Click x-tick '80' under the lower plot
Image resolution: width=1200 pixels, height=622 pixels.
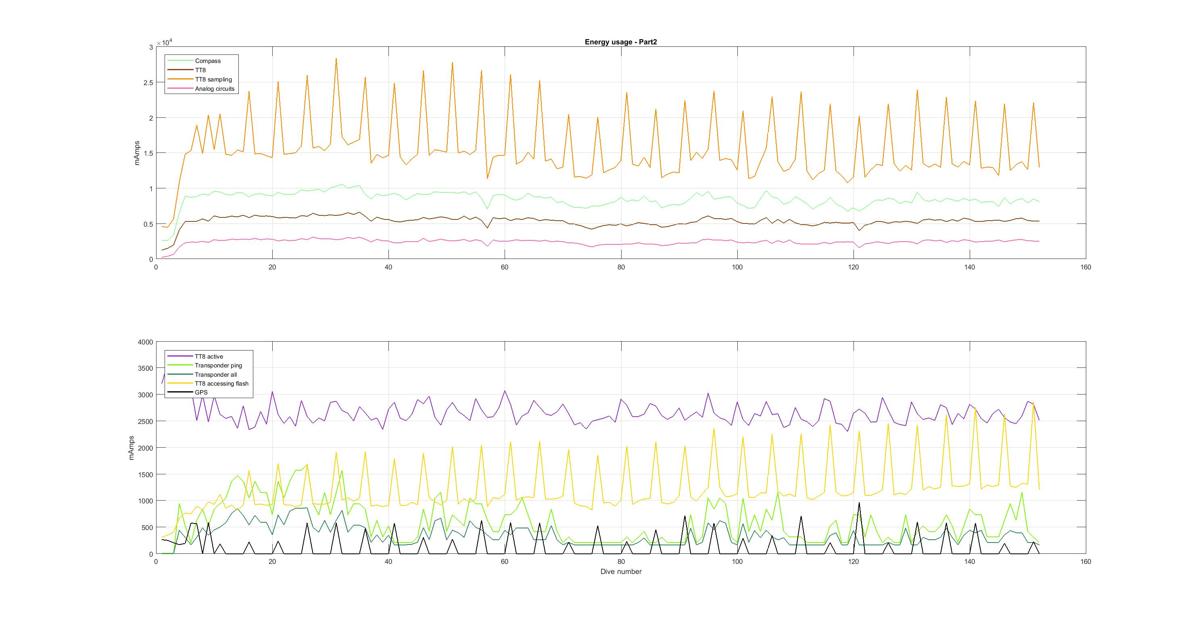click(621, 562)
